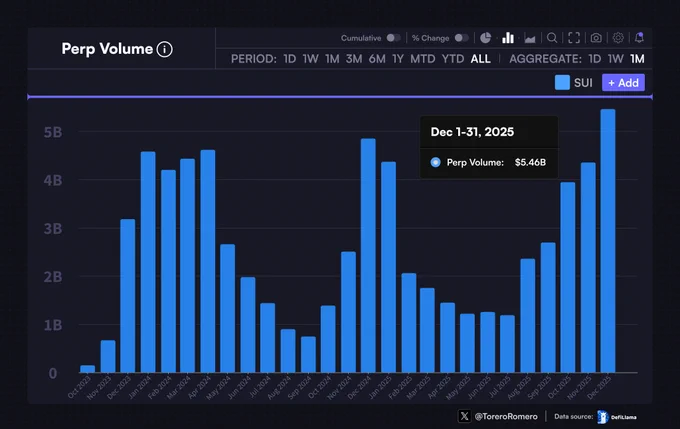This screenshot has width=680, height=429.
Task: Set period to MTD
Action: (422, 59)
